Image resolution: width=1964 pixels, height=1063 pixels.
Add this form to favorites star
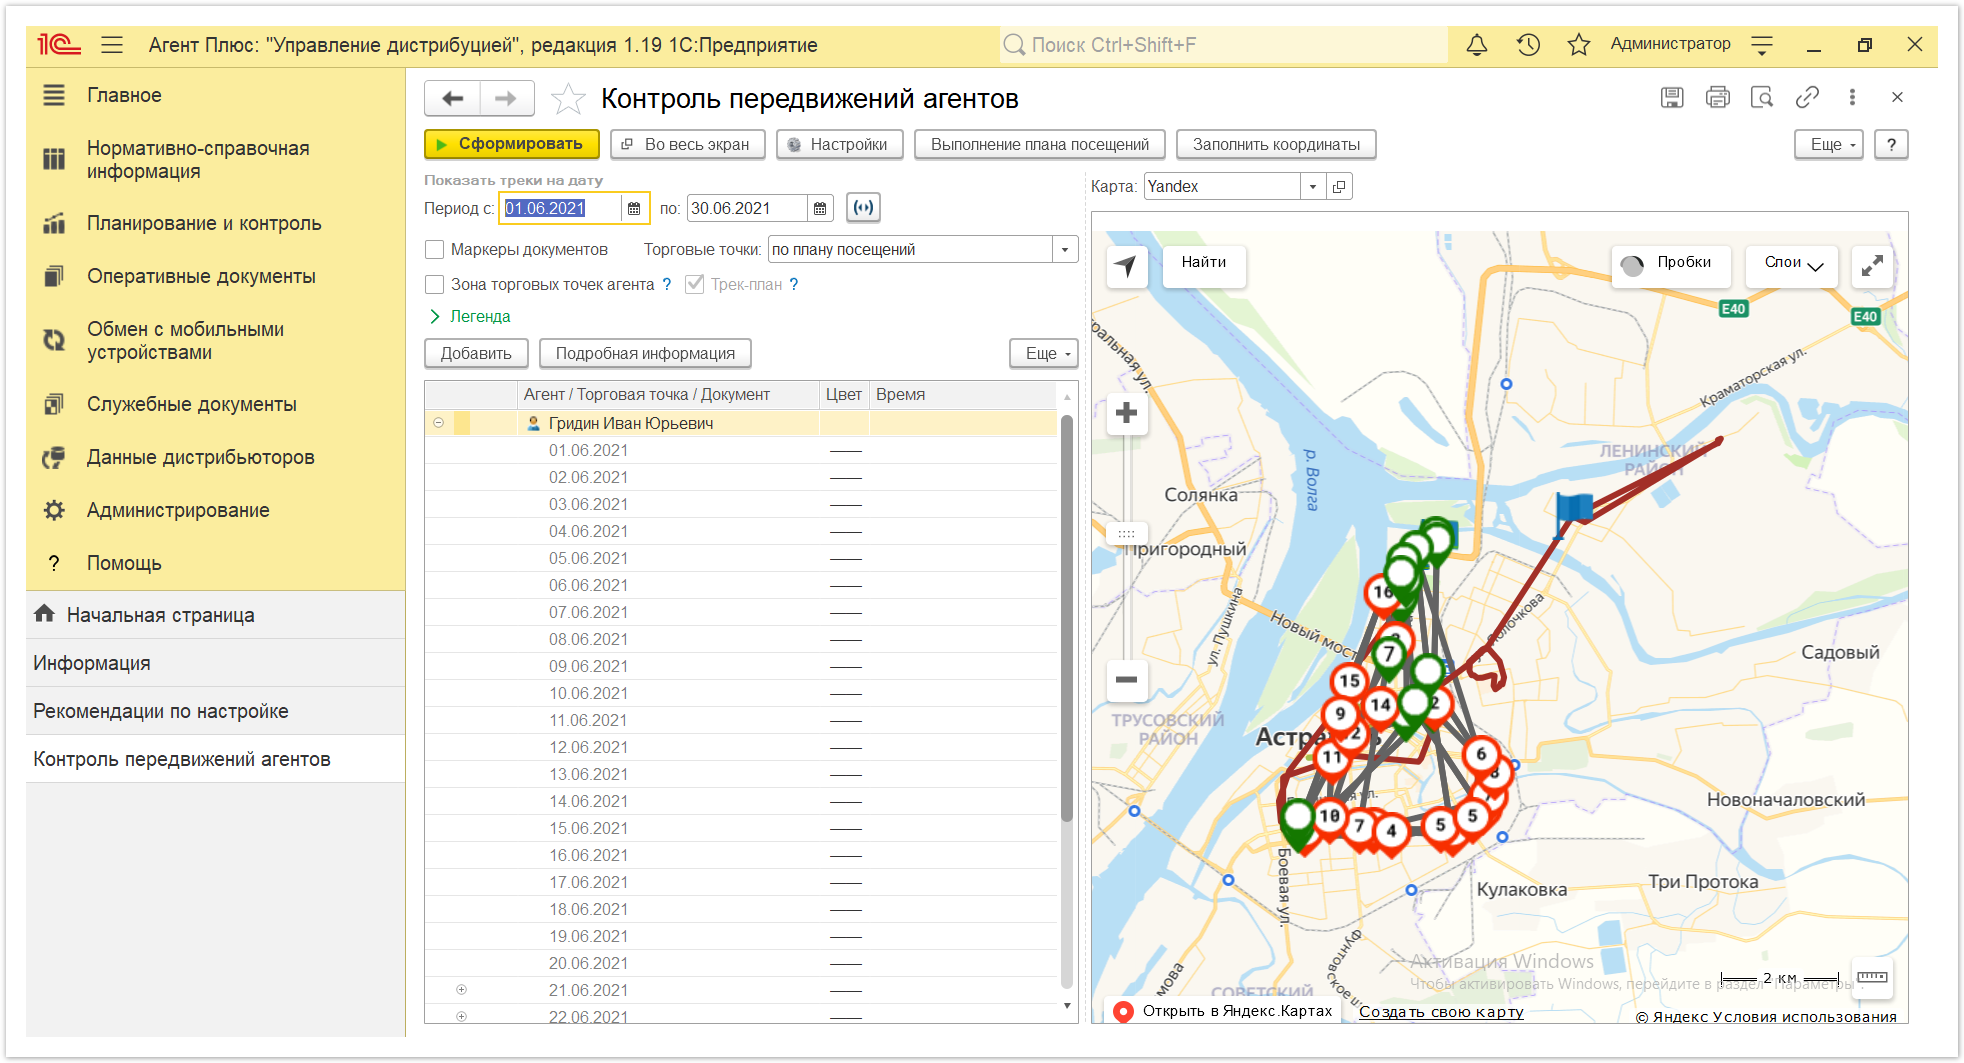point(568,98)
